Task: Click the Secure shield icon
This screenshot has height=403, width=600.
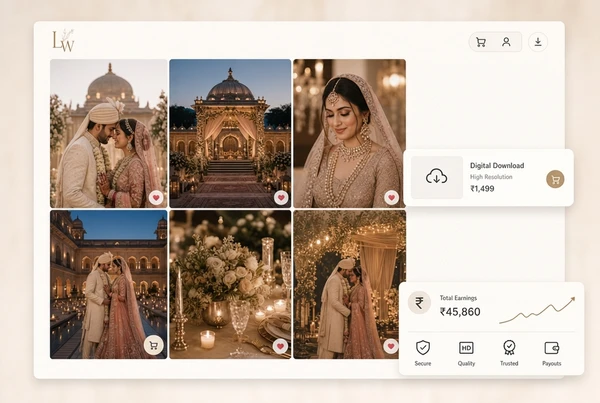Action: point(423,348)
